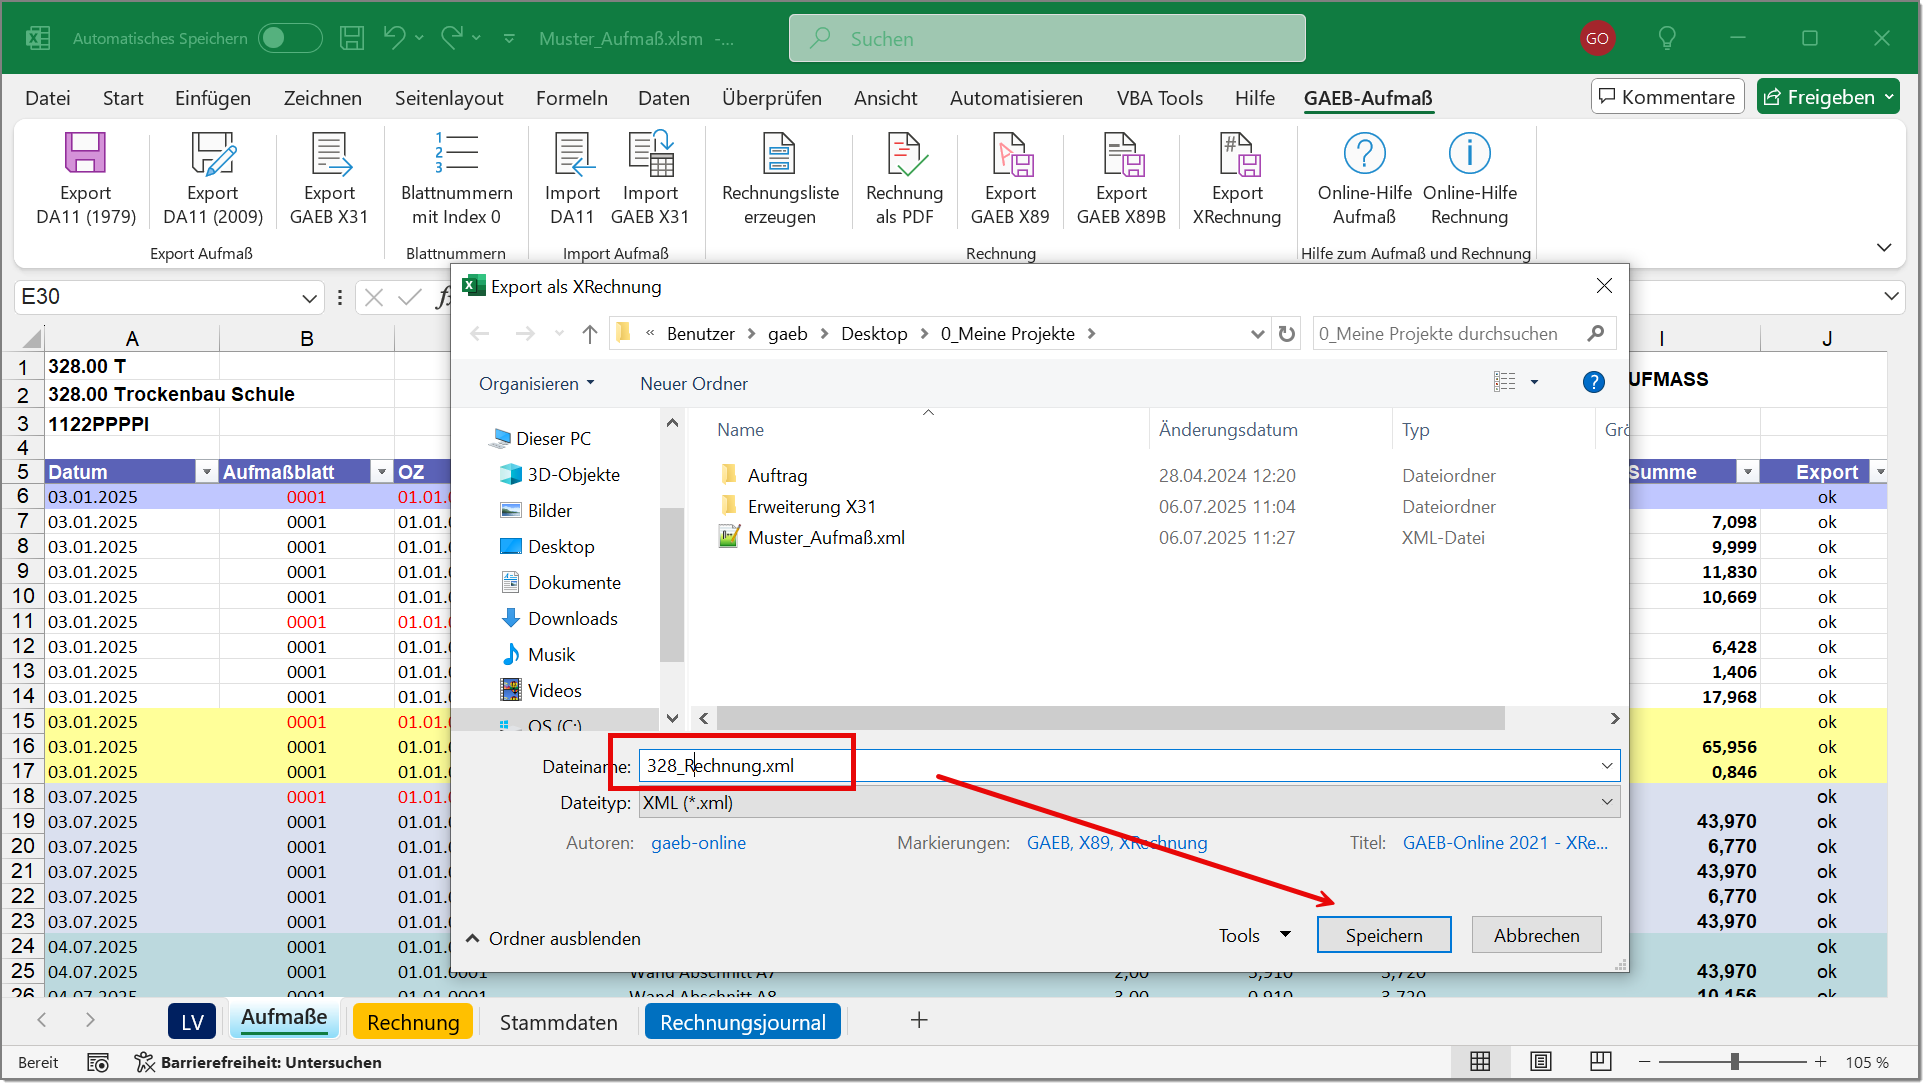This screenshot has width=1926, height=1086.
Task: Click the zoom slider handle in status bar
Action: click(x=1735, y=1062)
